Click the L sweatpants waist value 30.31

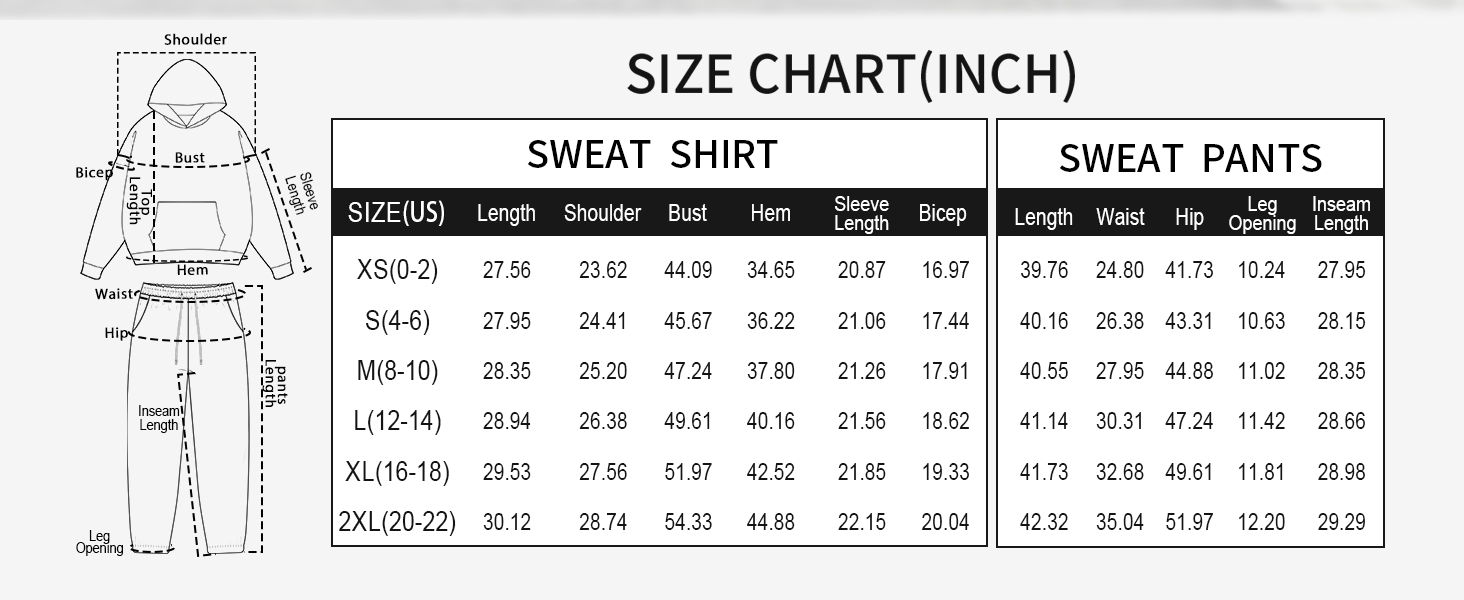tap(1119, 422)
